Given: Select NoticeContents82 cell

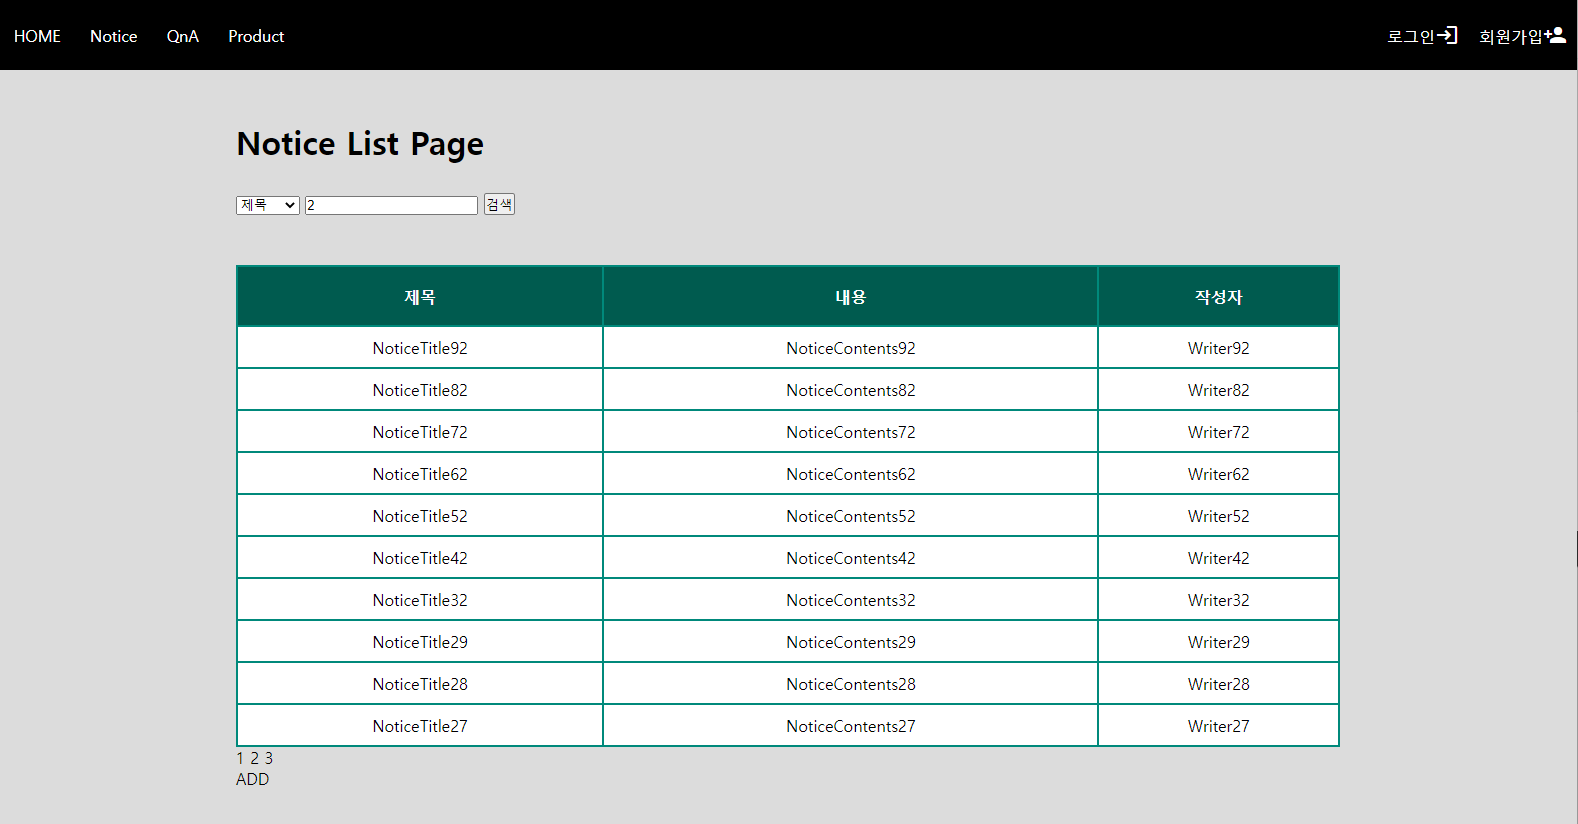Looking at the screenshot, I should click(851, 390).
